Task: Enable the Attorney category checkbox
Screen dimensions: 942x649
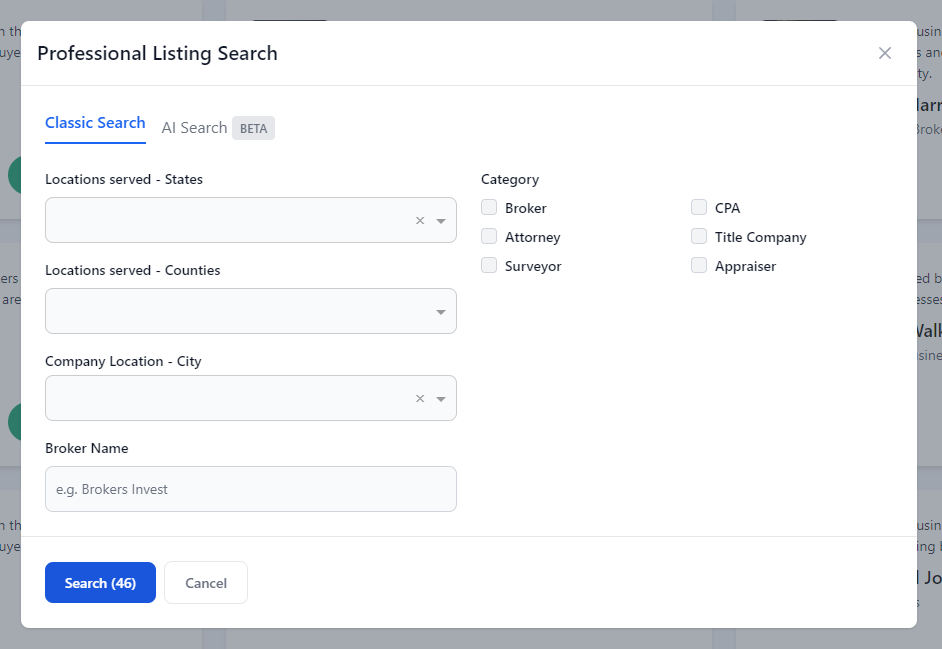Action: pos(489,237)
